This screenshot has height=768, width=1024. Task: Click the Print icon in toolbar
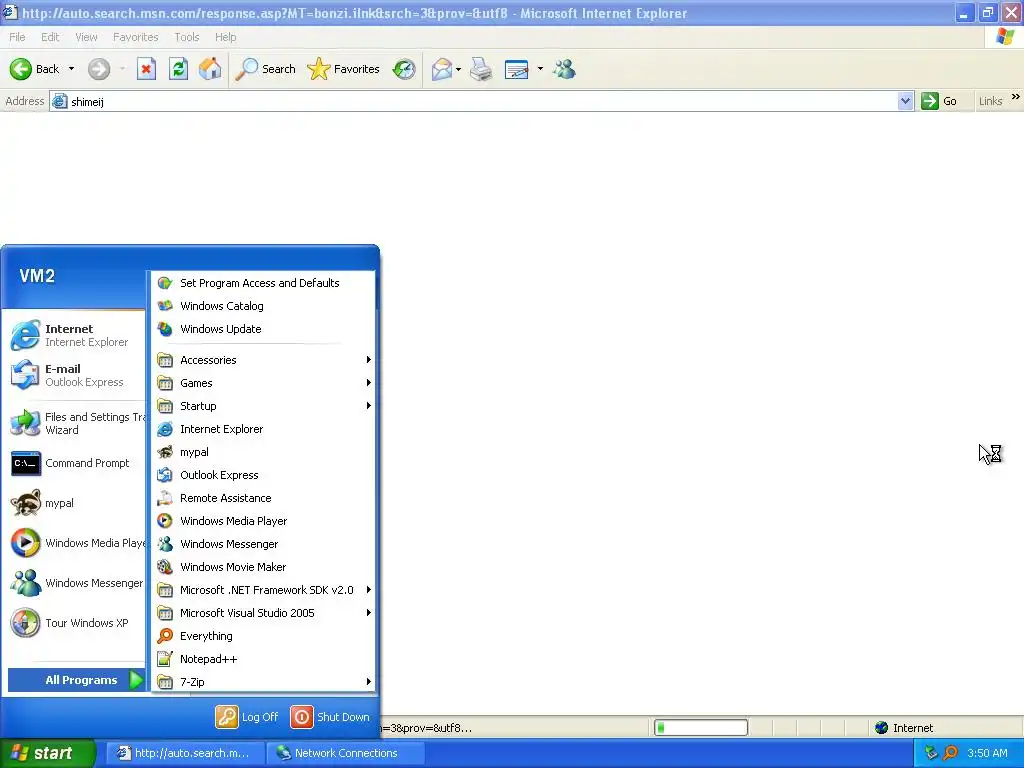tap(481, 69)
